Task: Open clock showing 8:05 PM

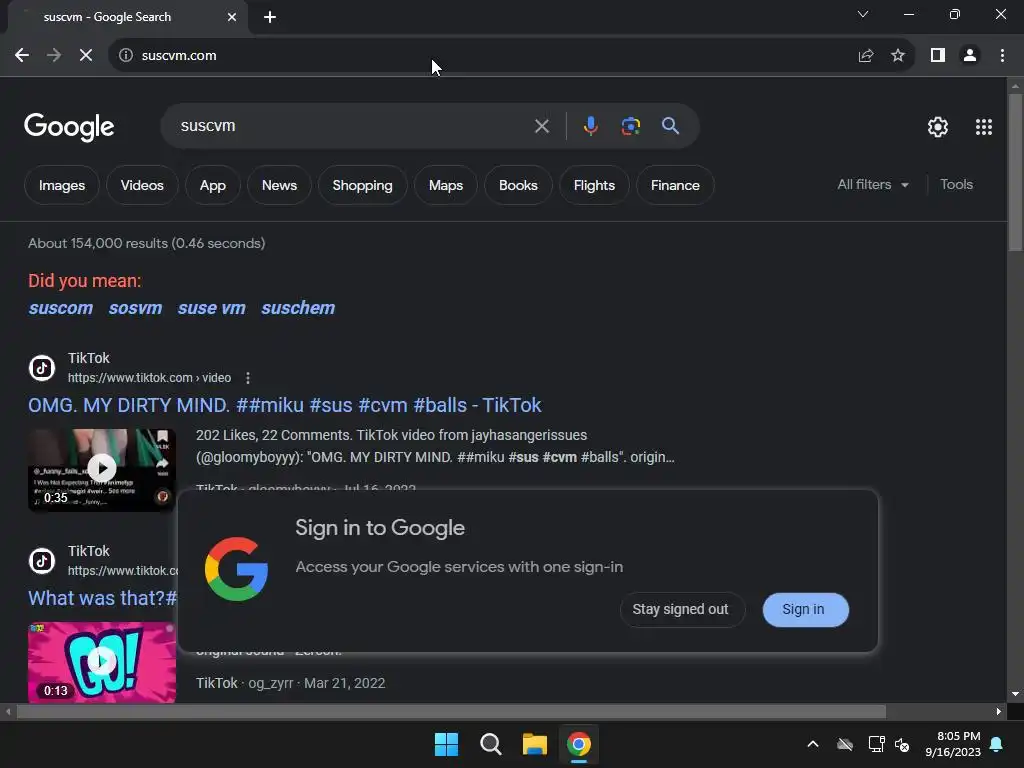Action: point(953,744)
